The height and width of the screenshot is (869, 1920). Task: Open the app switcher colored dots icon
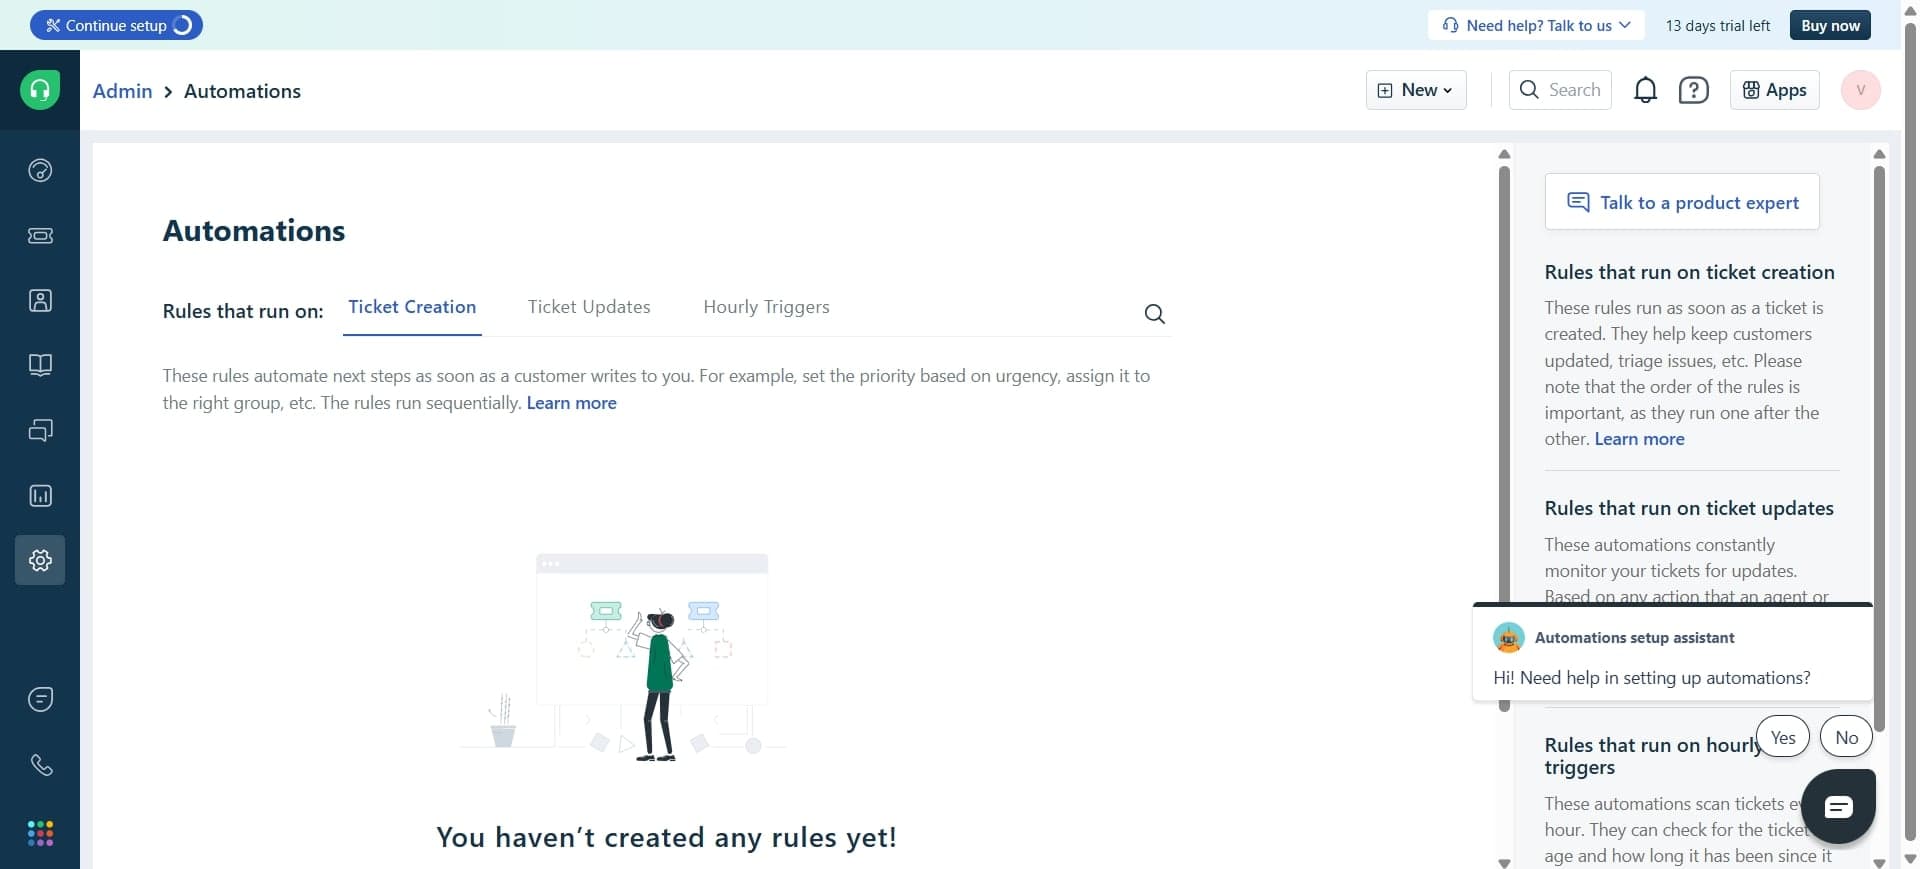40,833
